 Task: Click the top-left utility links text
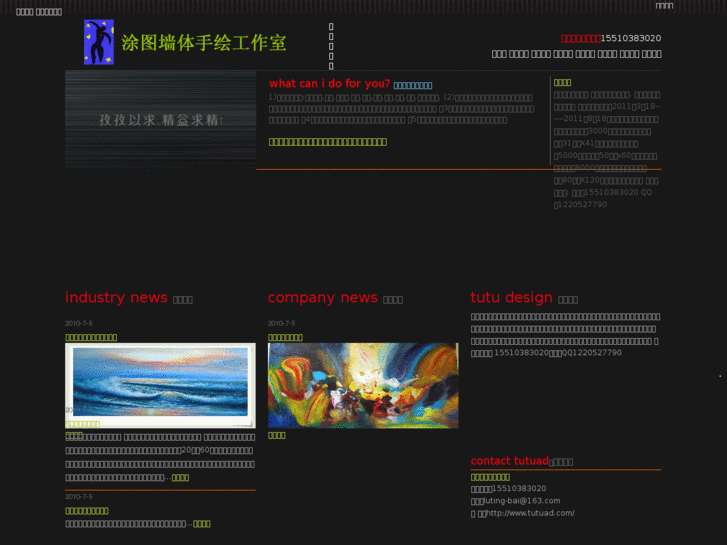tap(39, 12)
